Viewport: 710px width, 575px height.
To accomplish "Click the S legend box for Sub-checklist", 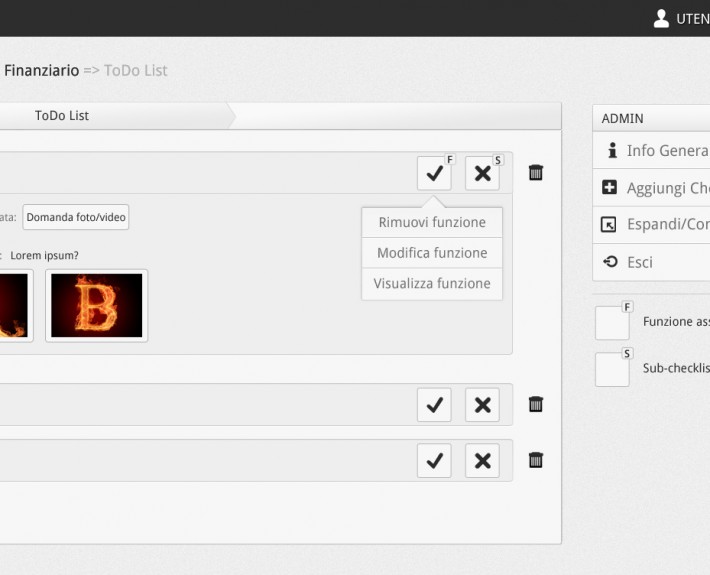I will tap(612, 370).
